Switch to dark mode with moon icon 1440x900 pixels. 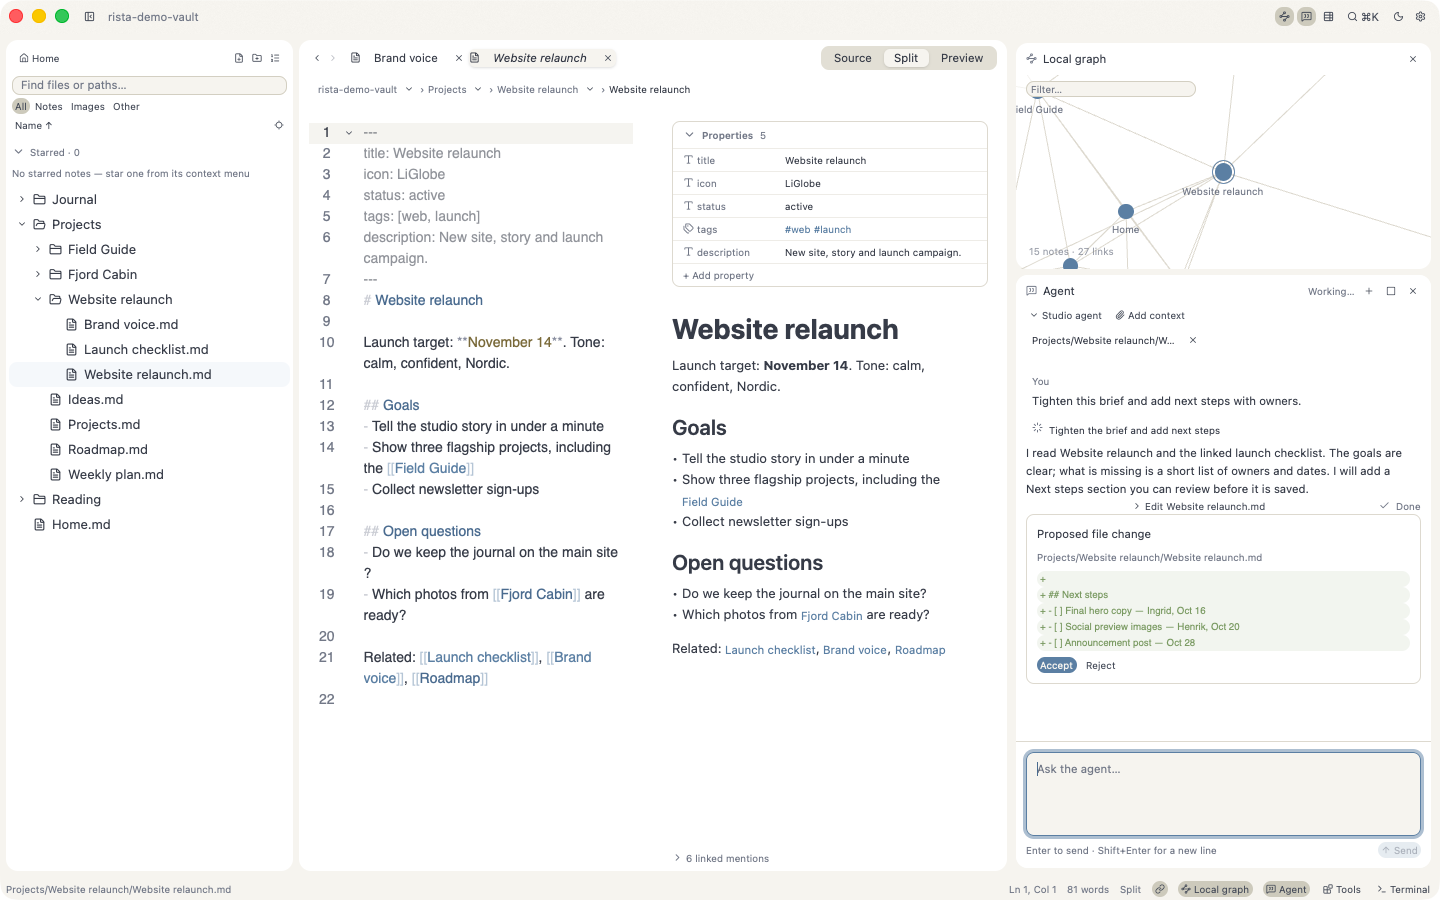tap(1398, 16)
